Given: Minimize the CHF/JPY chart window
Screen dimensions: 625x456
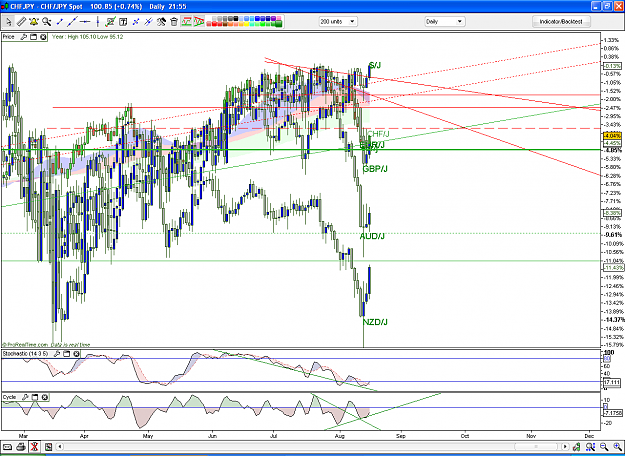Looking at the screenshot, I should (596, 6).
